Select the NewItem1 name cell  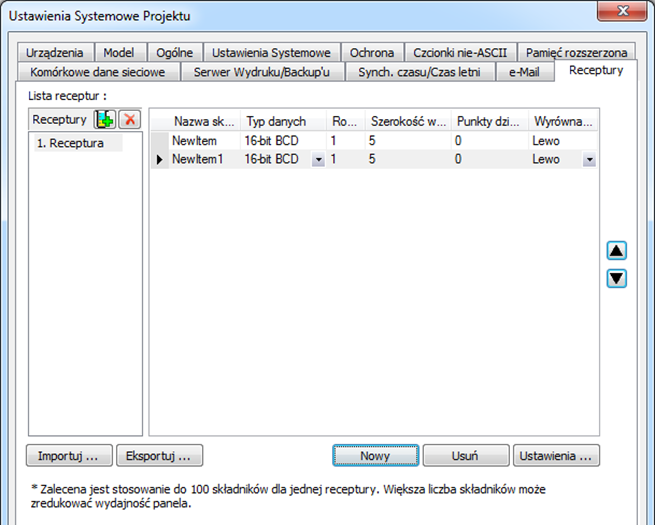point(204,159)
